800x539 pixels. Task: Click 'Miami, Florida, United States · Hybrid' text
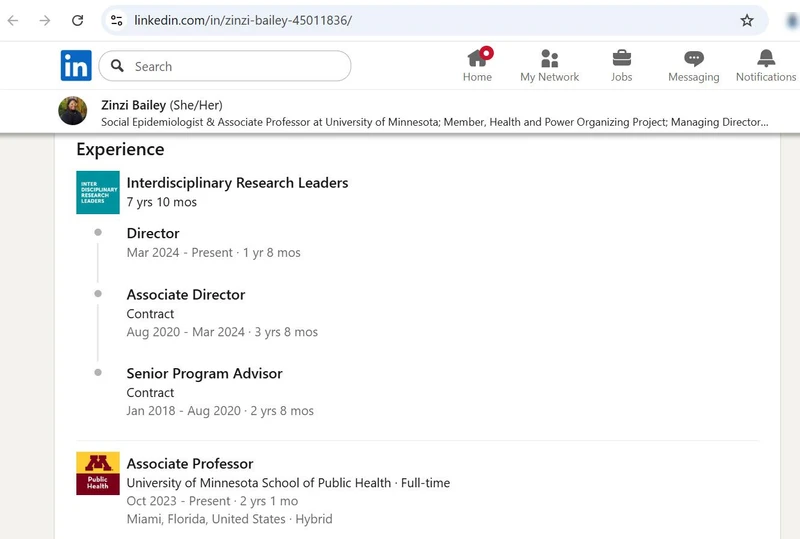(230, 519)
